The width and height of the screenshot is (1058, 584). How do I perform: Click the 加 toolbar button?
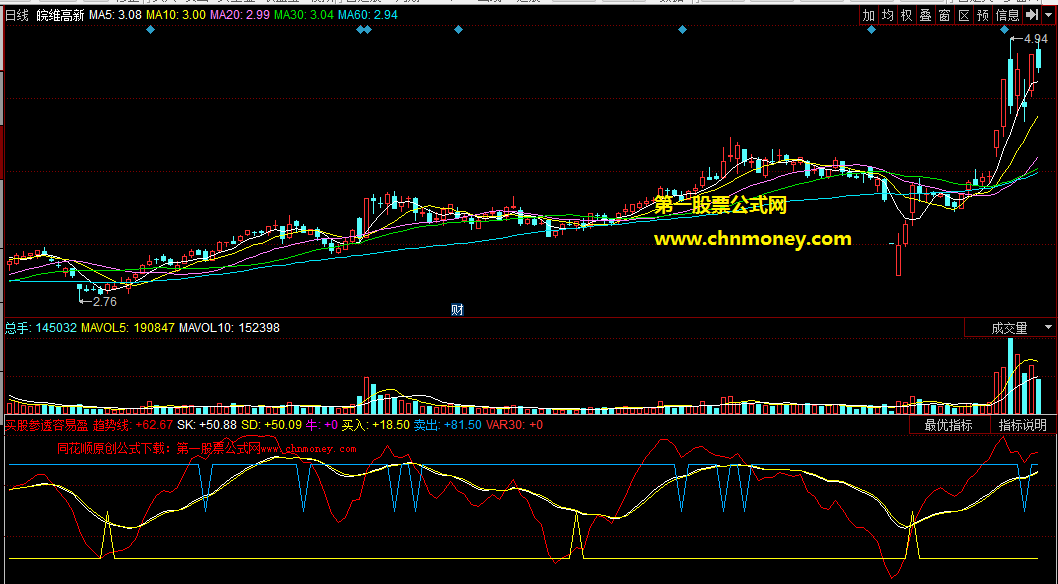pos(868,15)
